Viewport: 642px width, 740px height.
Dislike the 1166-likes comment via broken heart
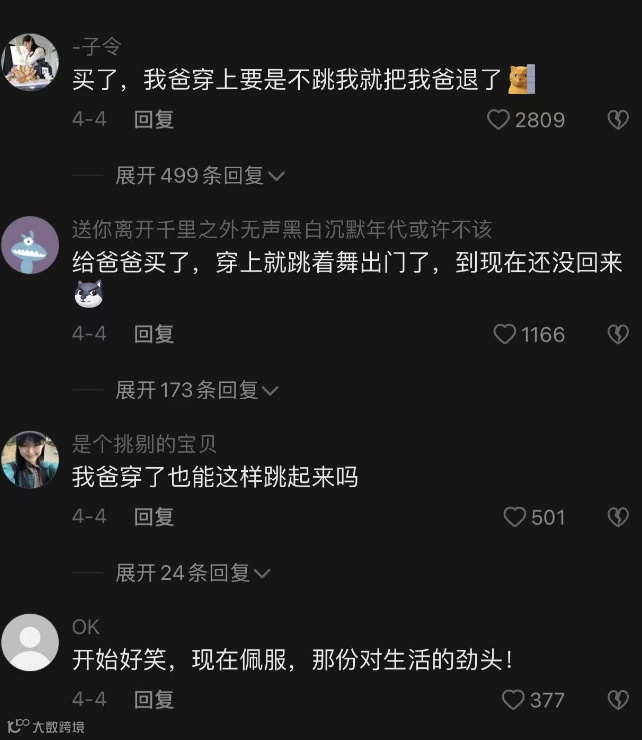click(x=618, y=334)
